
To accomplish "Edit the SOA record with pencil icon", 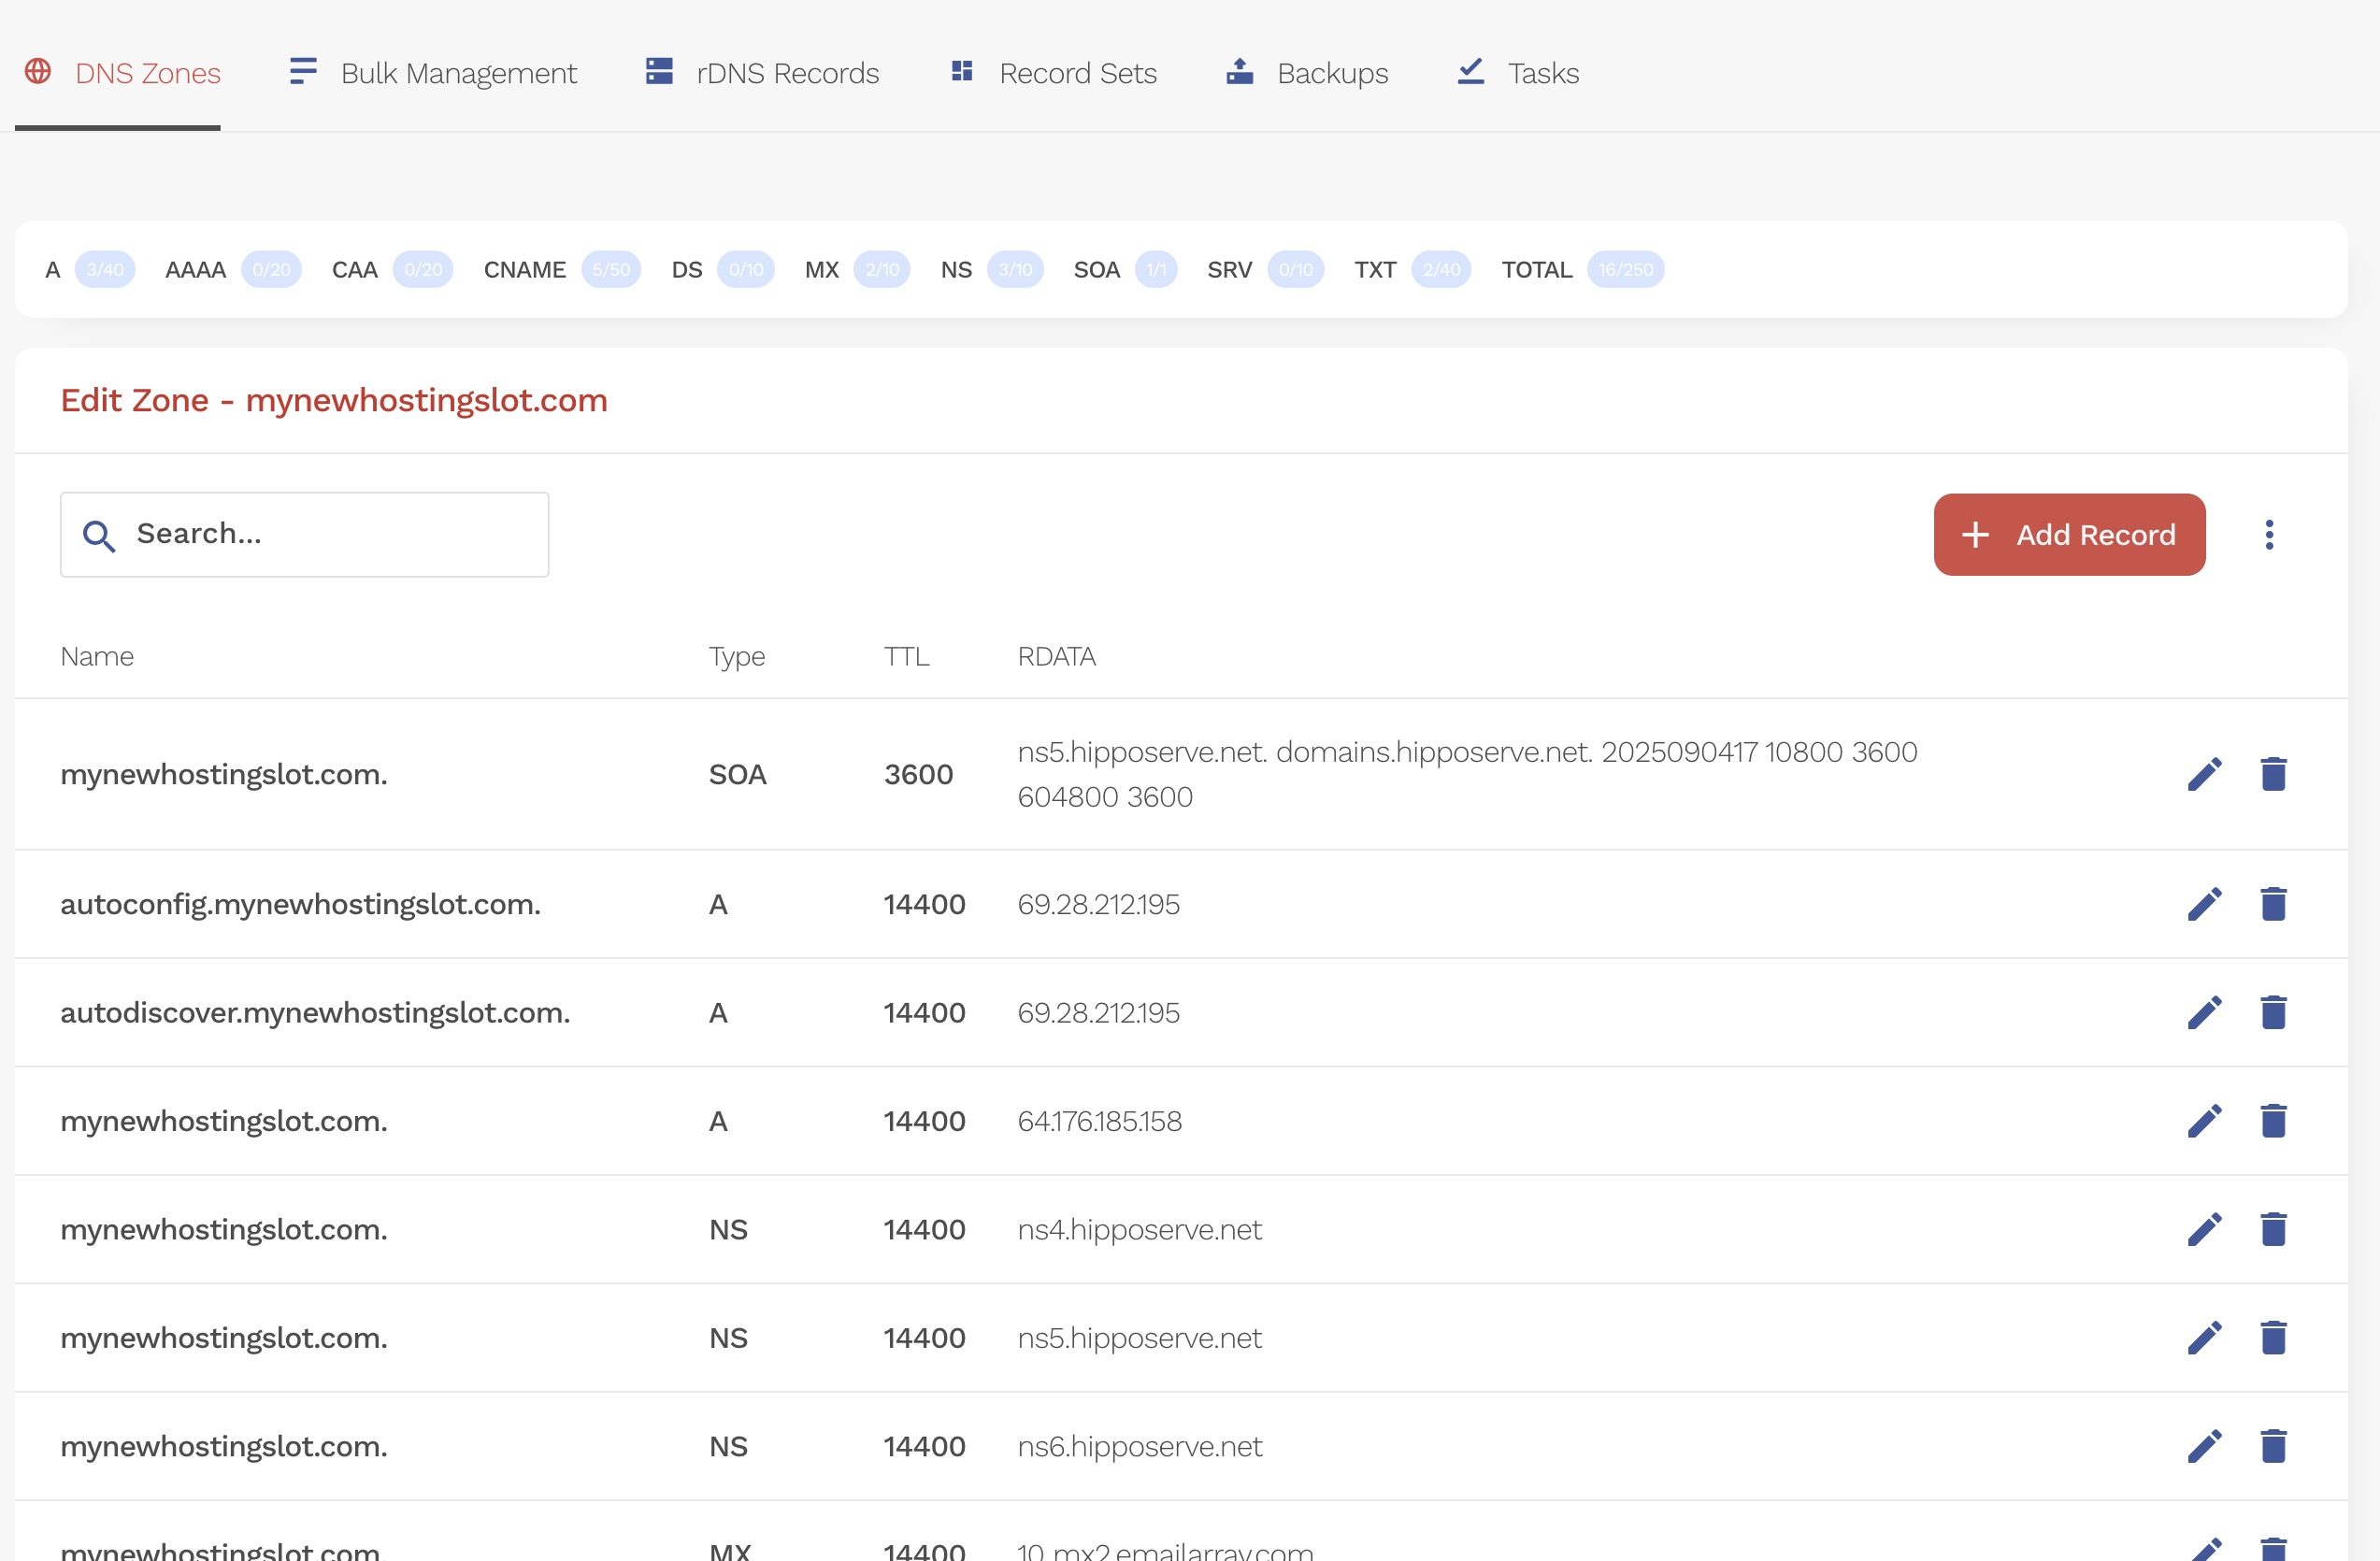I will [x=2204, y=774].
